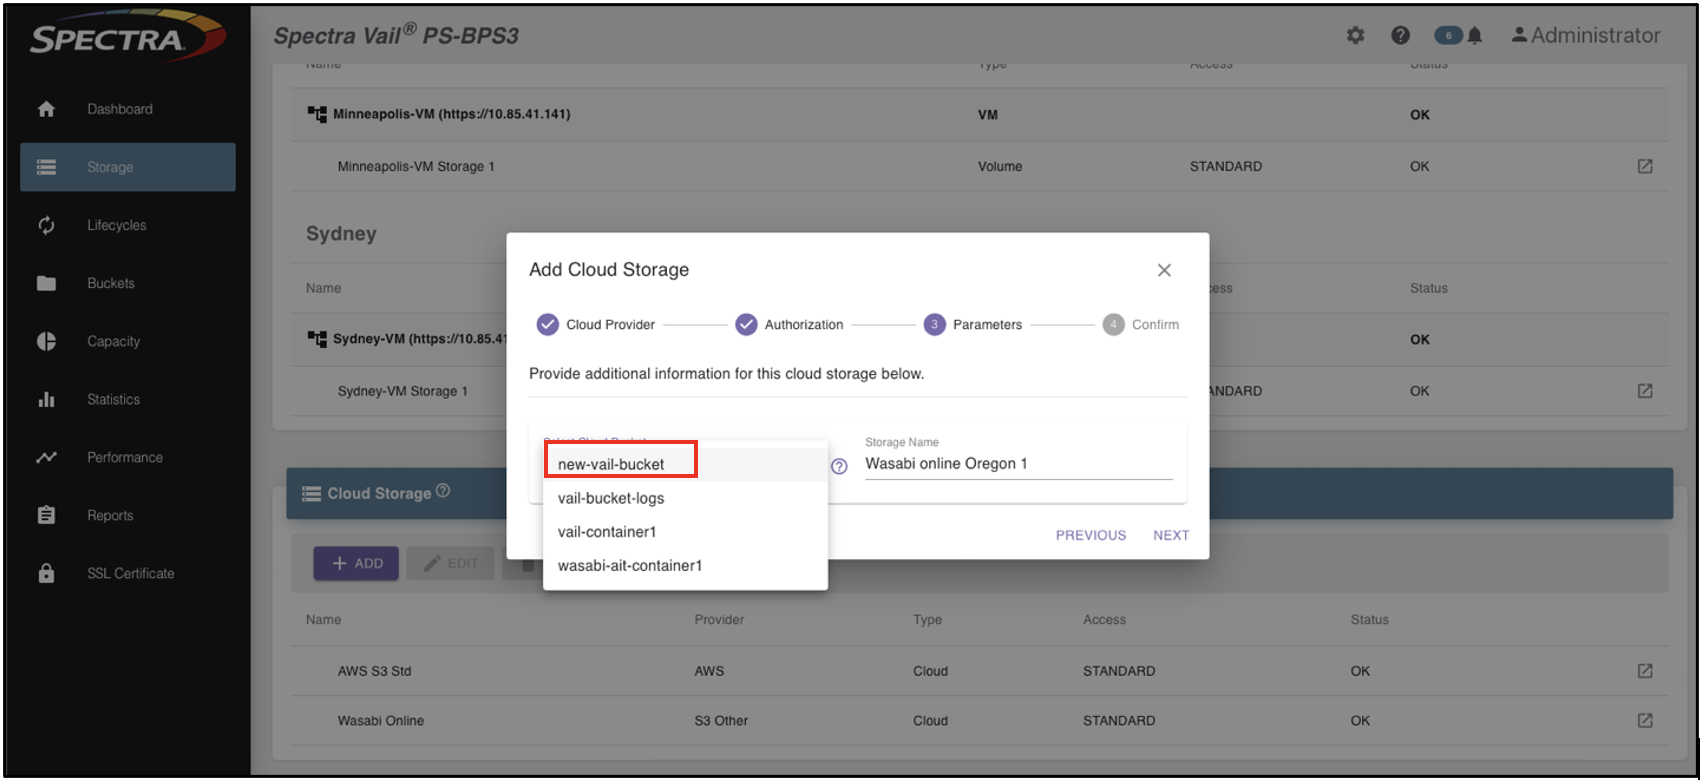
Task: Click the Minneapolis-VM node icon
Action: tap(317, 114)
